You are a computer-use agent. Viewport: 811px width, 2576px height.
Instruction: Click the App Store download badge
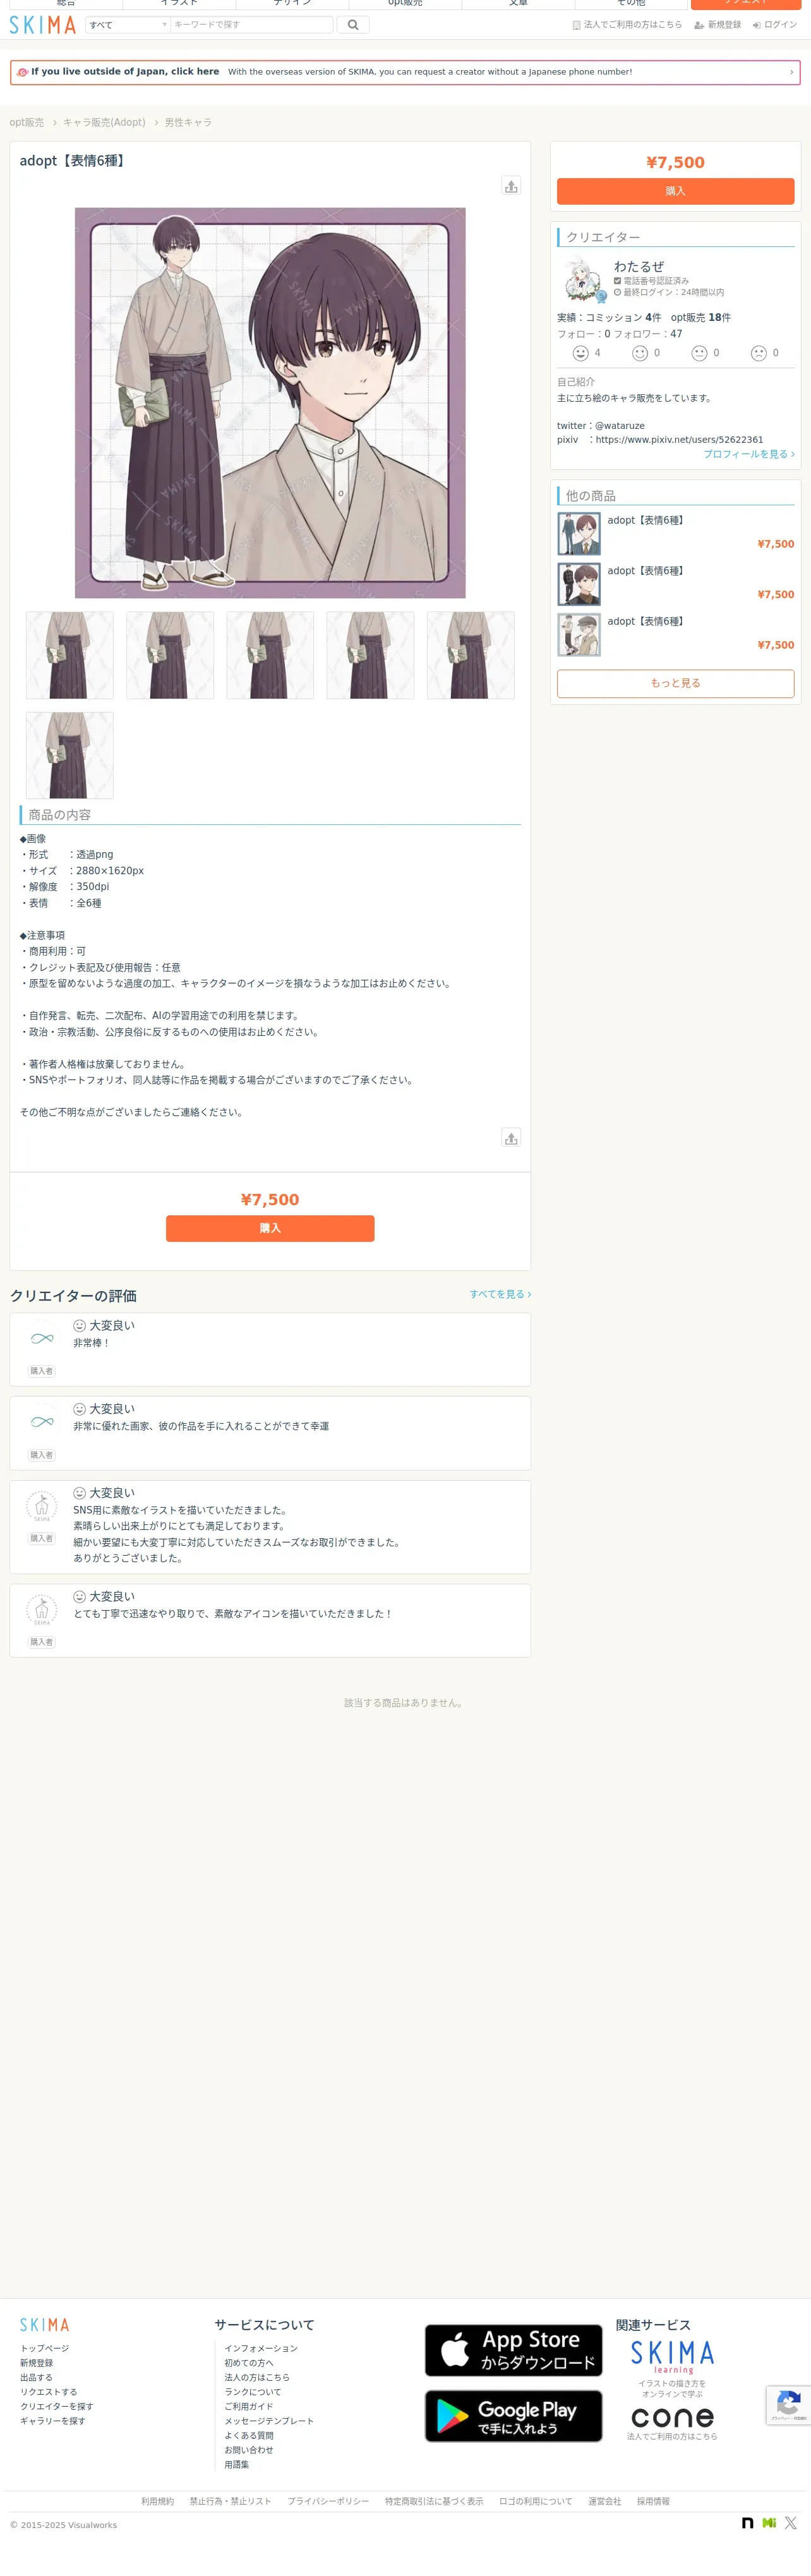pyautogui.click(x=513, y=2350)
